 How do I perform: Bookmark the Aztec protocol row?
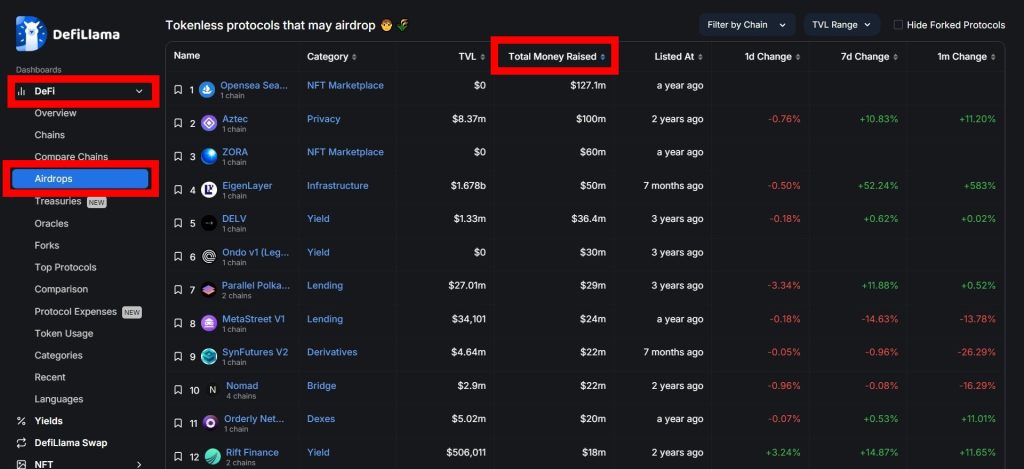pyautogui.click(x=178, y=123)
